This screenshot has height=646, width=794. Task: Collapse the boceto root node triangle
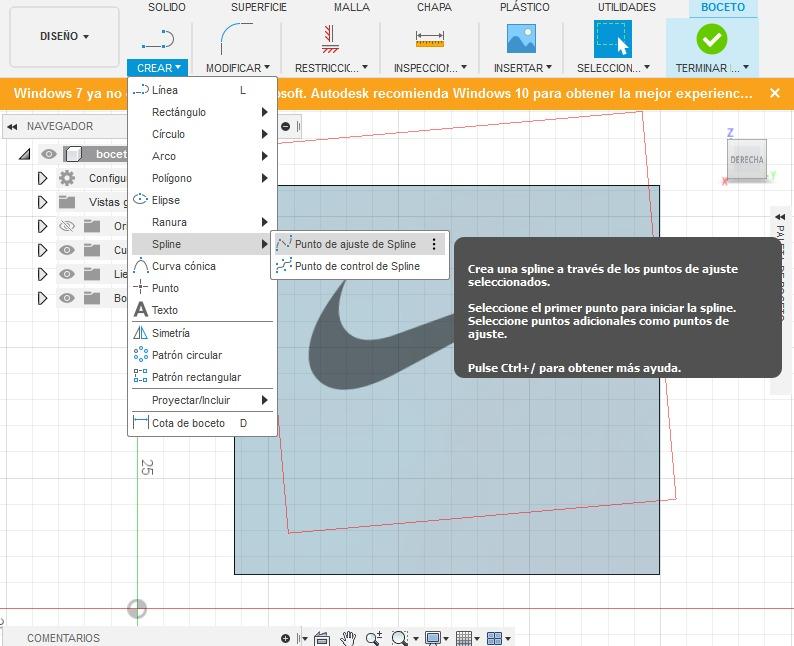tap(25, 154)
